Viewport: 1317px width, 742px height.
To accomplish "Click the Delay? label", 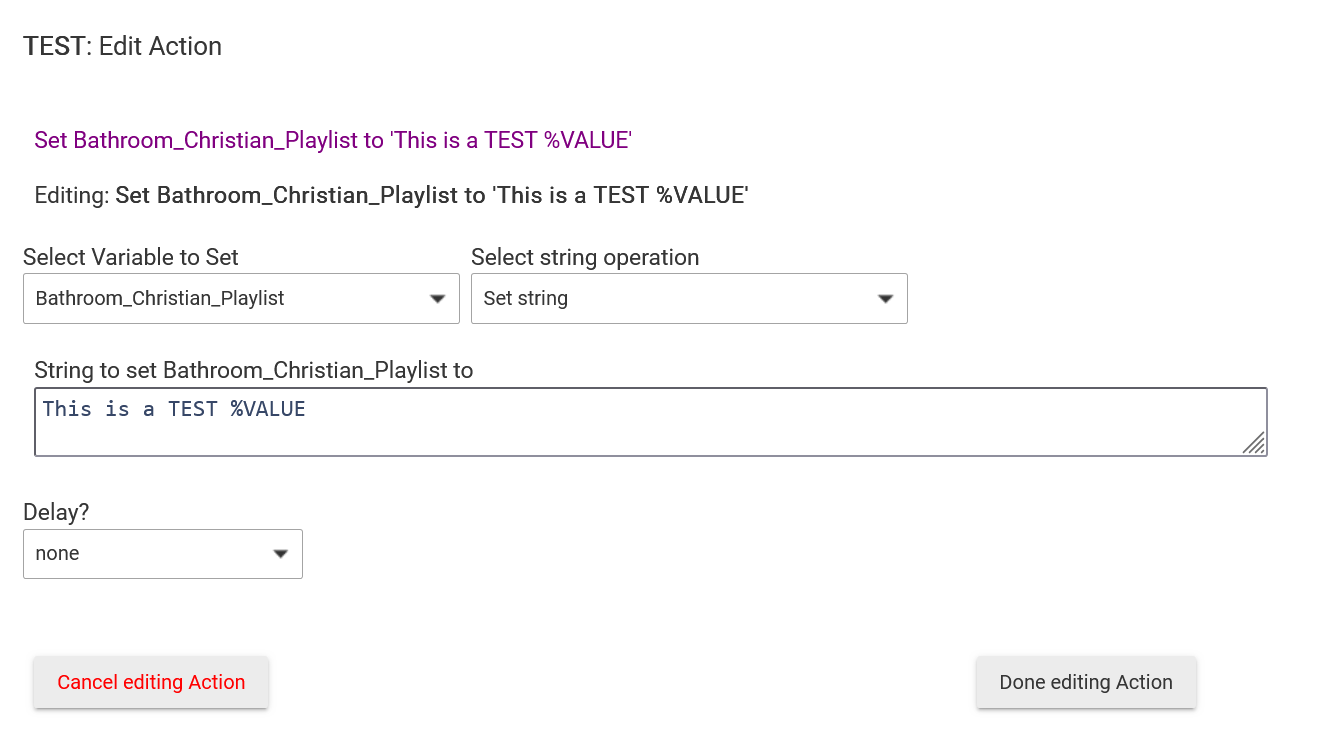I will click(56, 512).
